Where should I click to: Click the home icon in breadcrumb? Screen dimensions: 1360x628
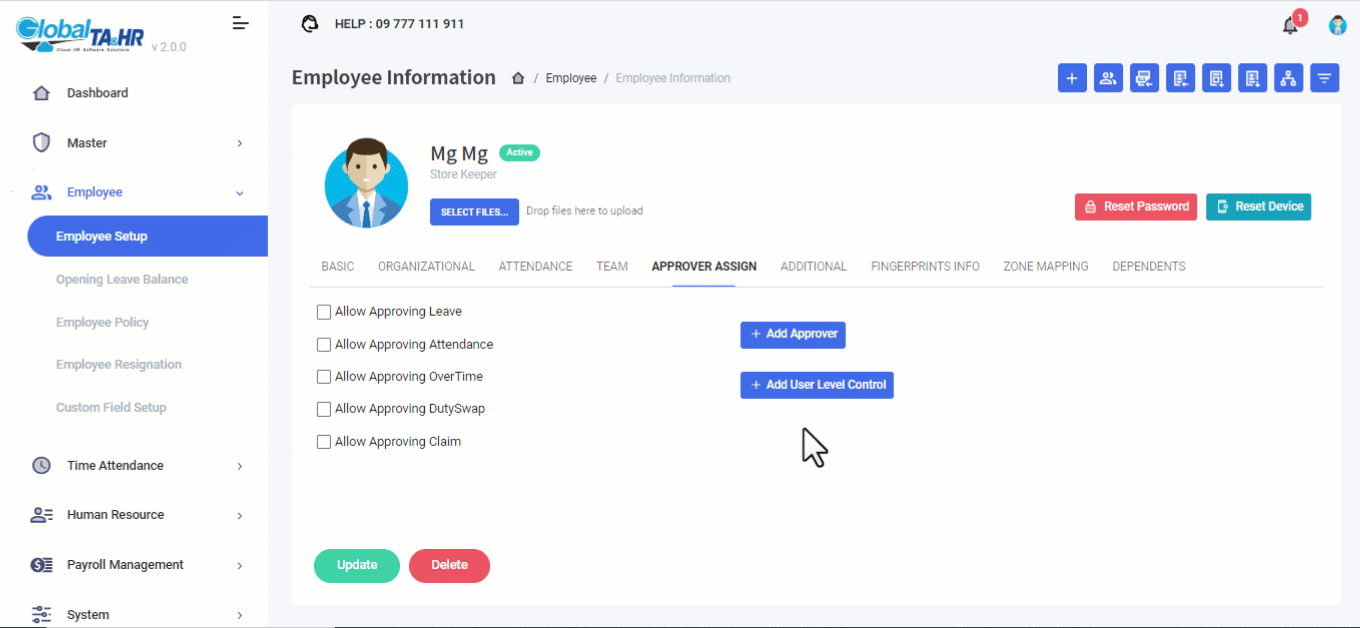coord(518,78)
